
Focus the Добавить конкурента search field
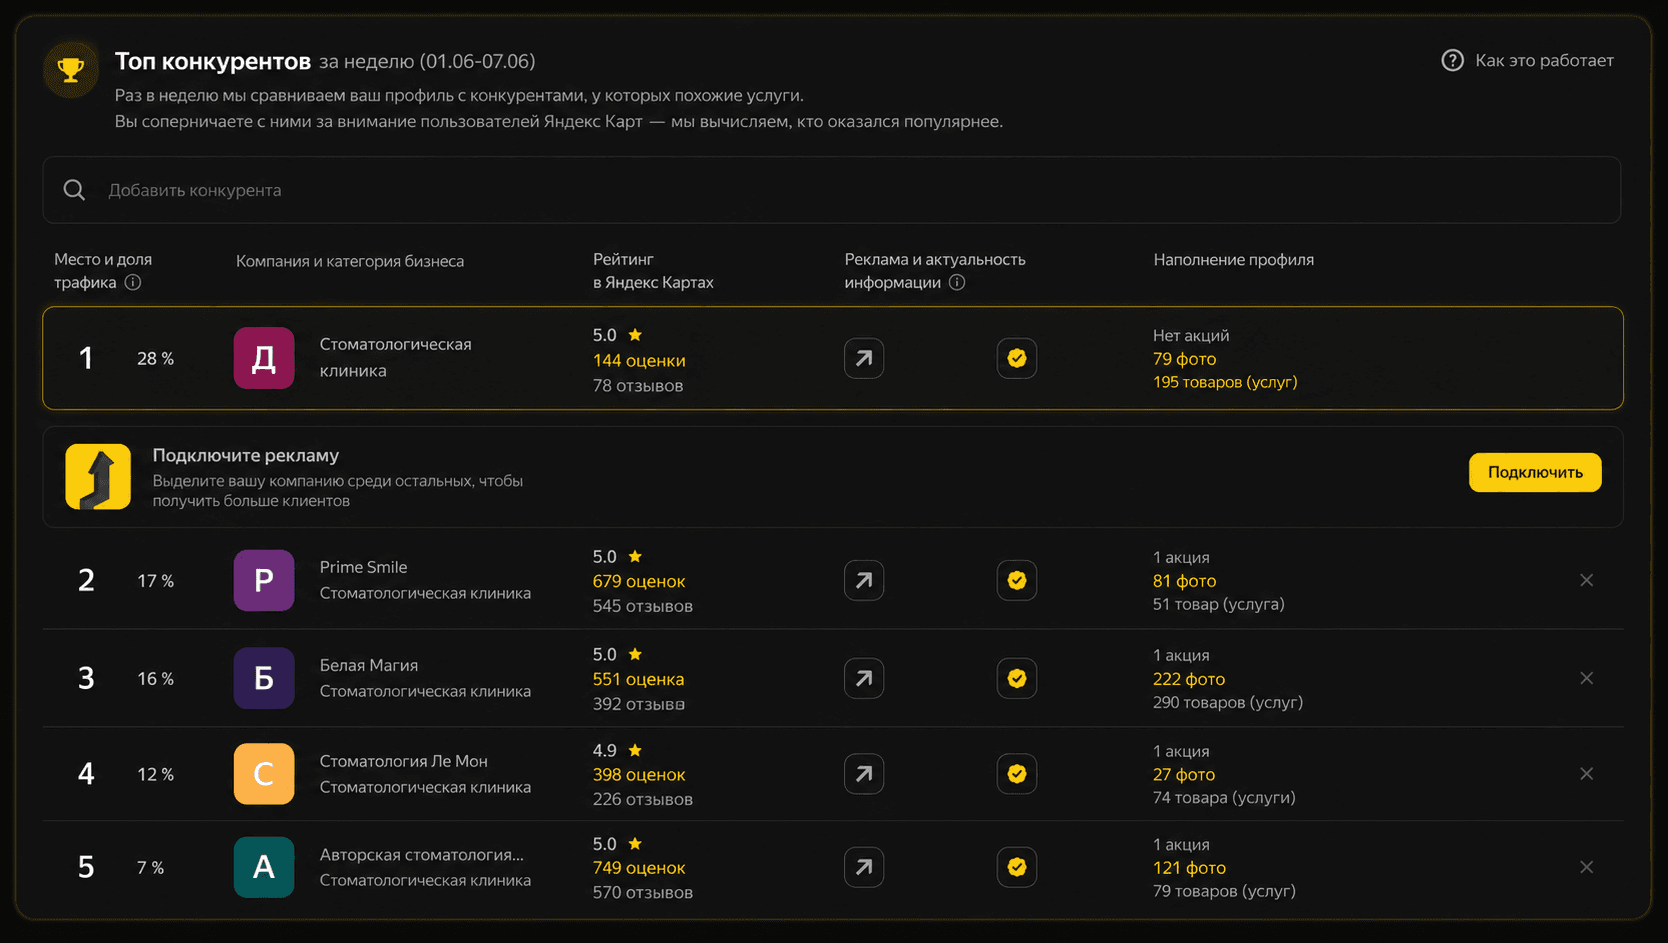(831, 190)
